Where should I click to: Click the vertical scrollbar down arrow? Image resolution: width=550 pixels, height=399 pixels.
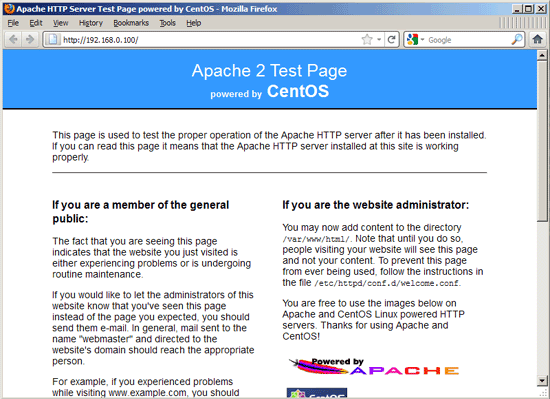click(542, 380)
